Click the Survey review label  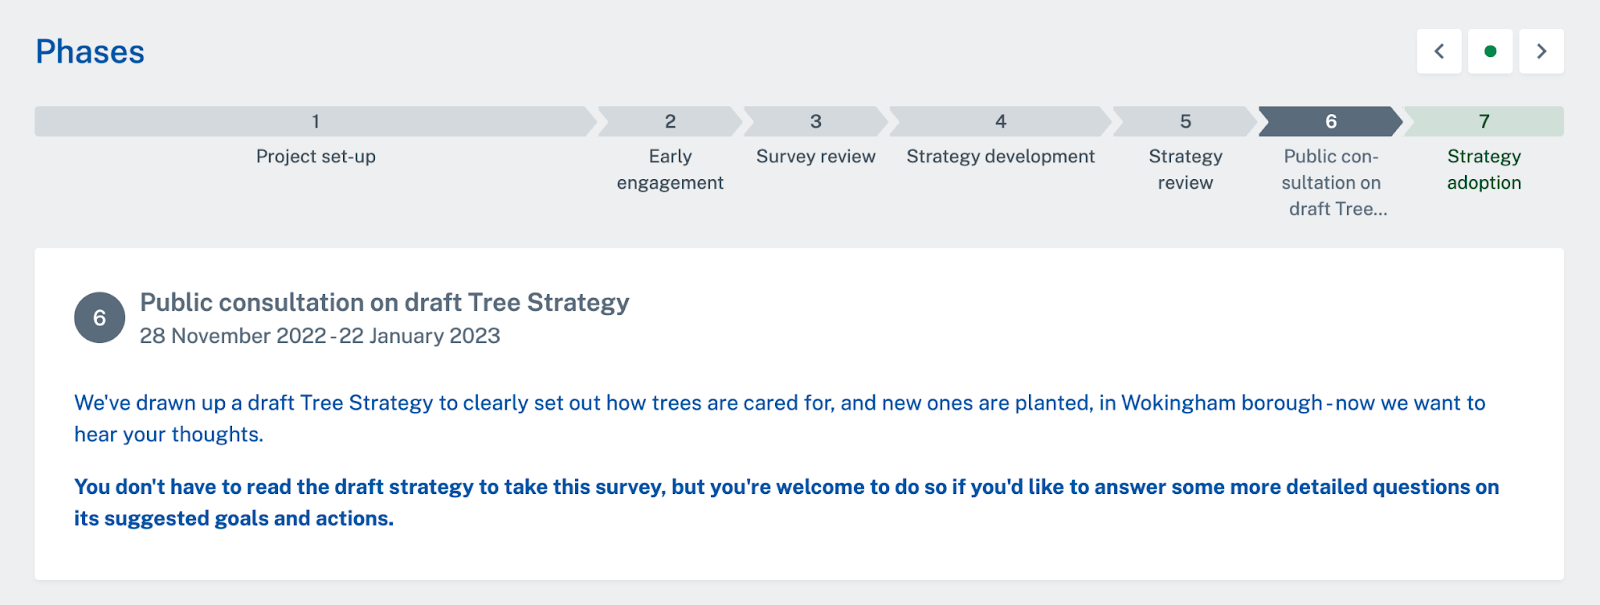[x=816, y=157]
